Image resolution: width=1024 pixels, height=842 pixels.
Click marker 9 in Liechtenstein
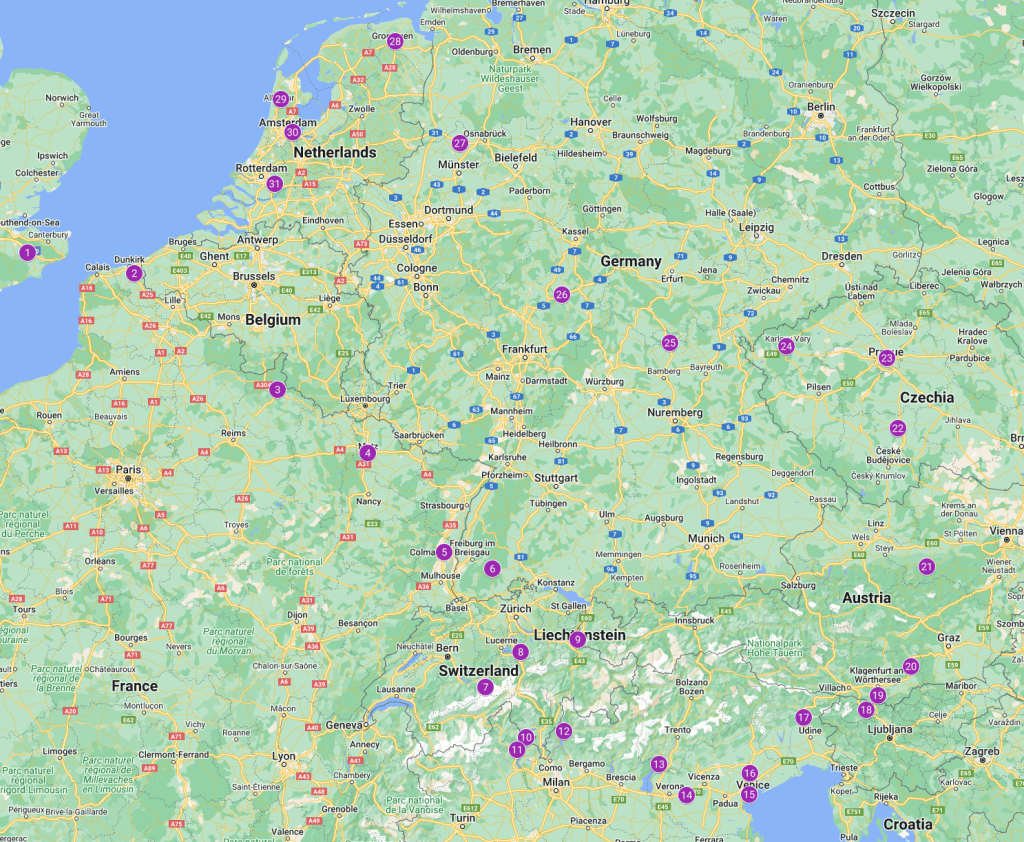coord(577,639)
